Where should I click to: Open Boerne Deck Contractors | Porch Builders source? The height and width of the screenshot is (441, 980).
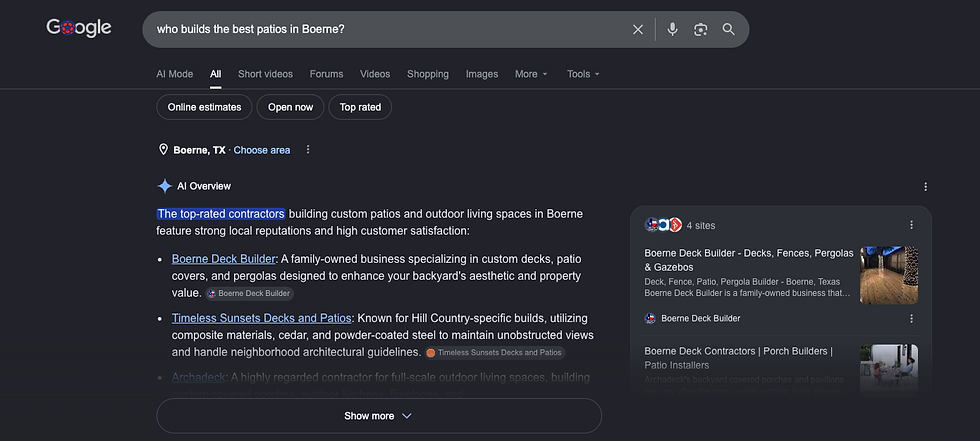pyautogui.click(x=739, y=358)
